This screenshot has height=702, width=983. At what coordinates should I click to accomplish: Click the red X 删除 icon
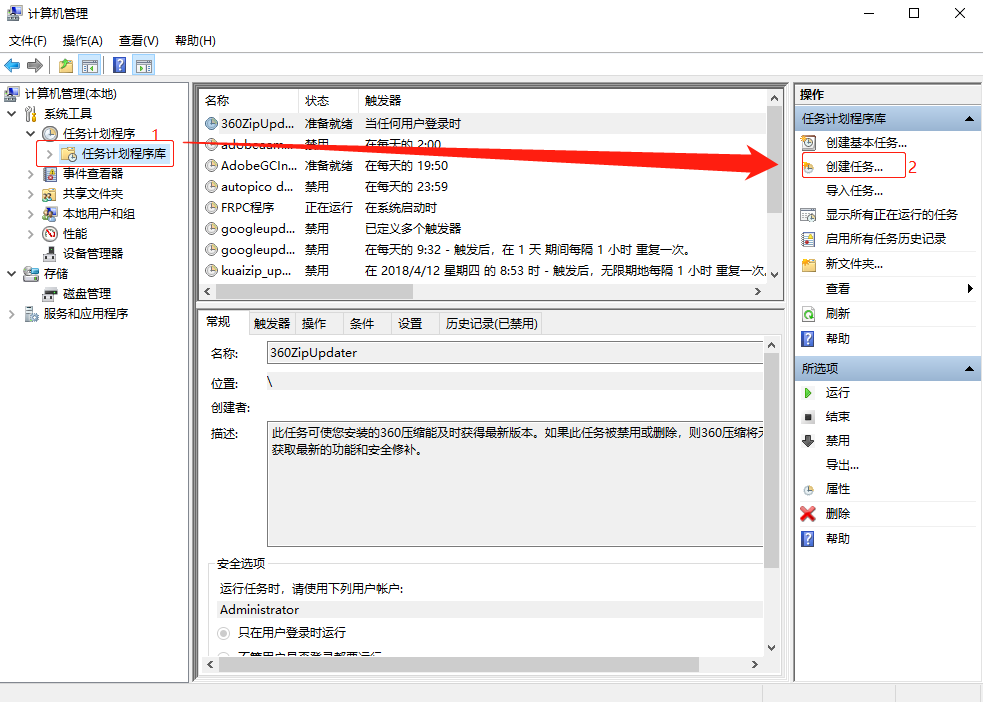click(808, 513)
